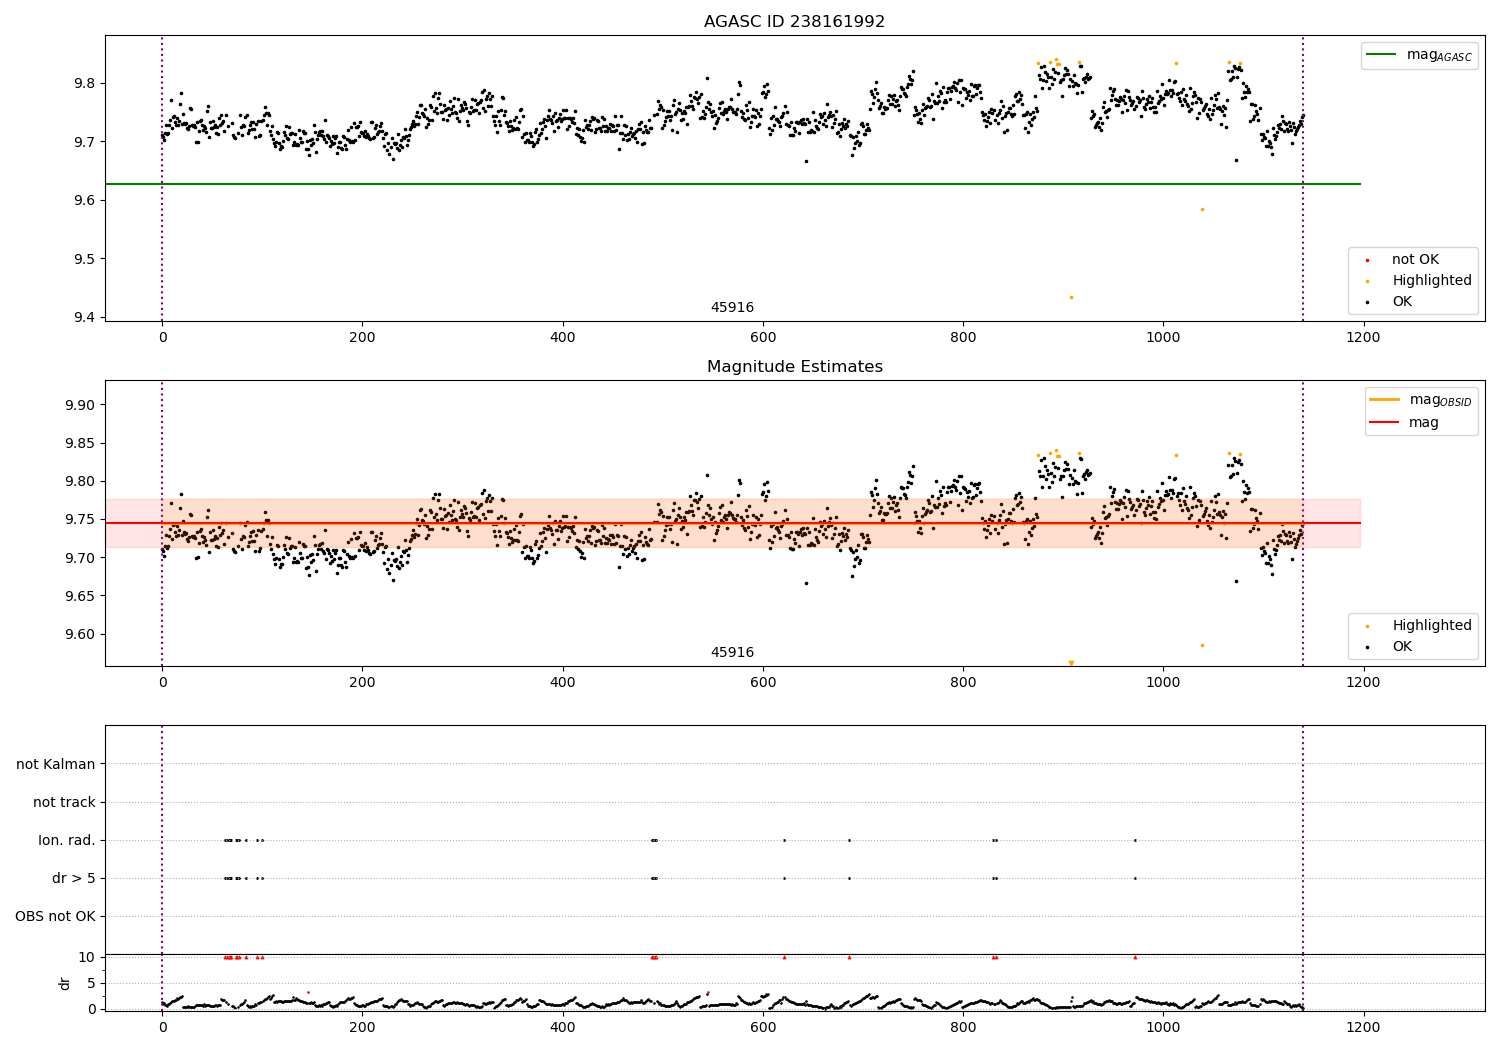Viewport: 1500px width, 1050px height.
Task: Click the 'not track' axis label
Action: (x=64, y=802)
